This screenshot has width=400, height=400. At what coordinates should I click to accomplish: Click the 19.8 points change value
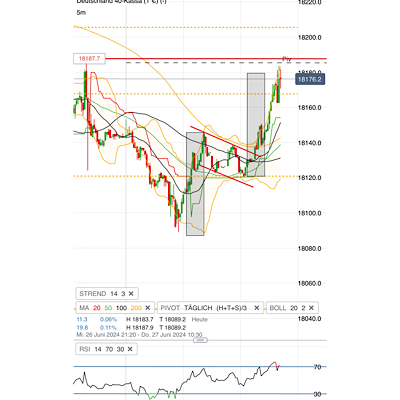pyautogui.click(x=82, y=328)
